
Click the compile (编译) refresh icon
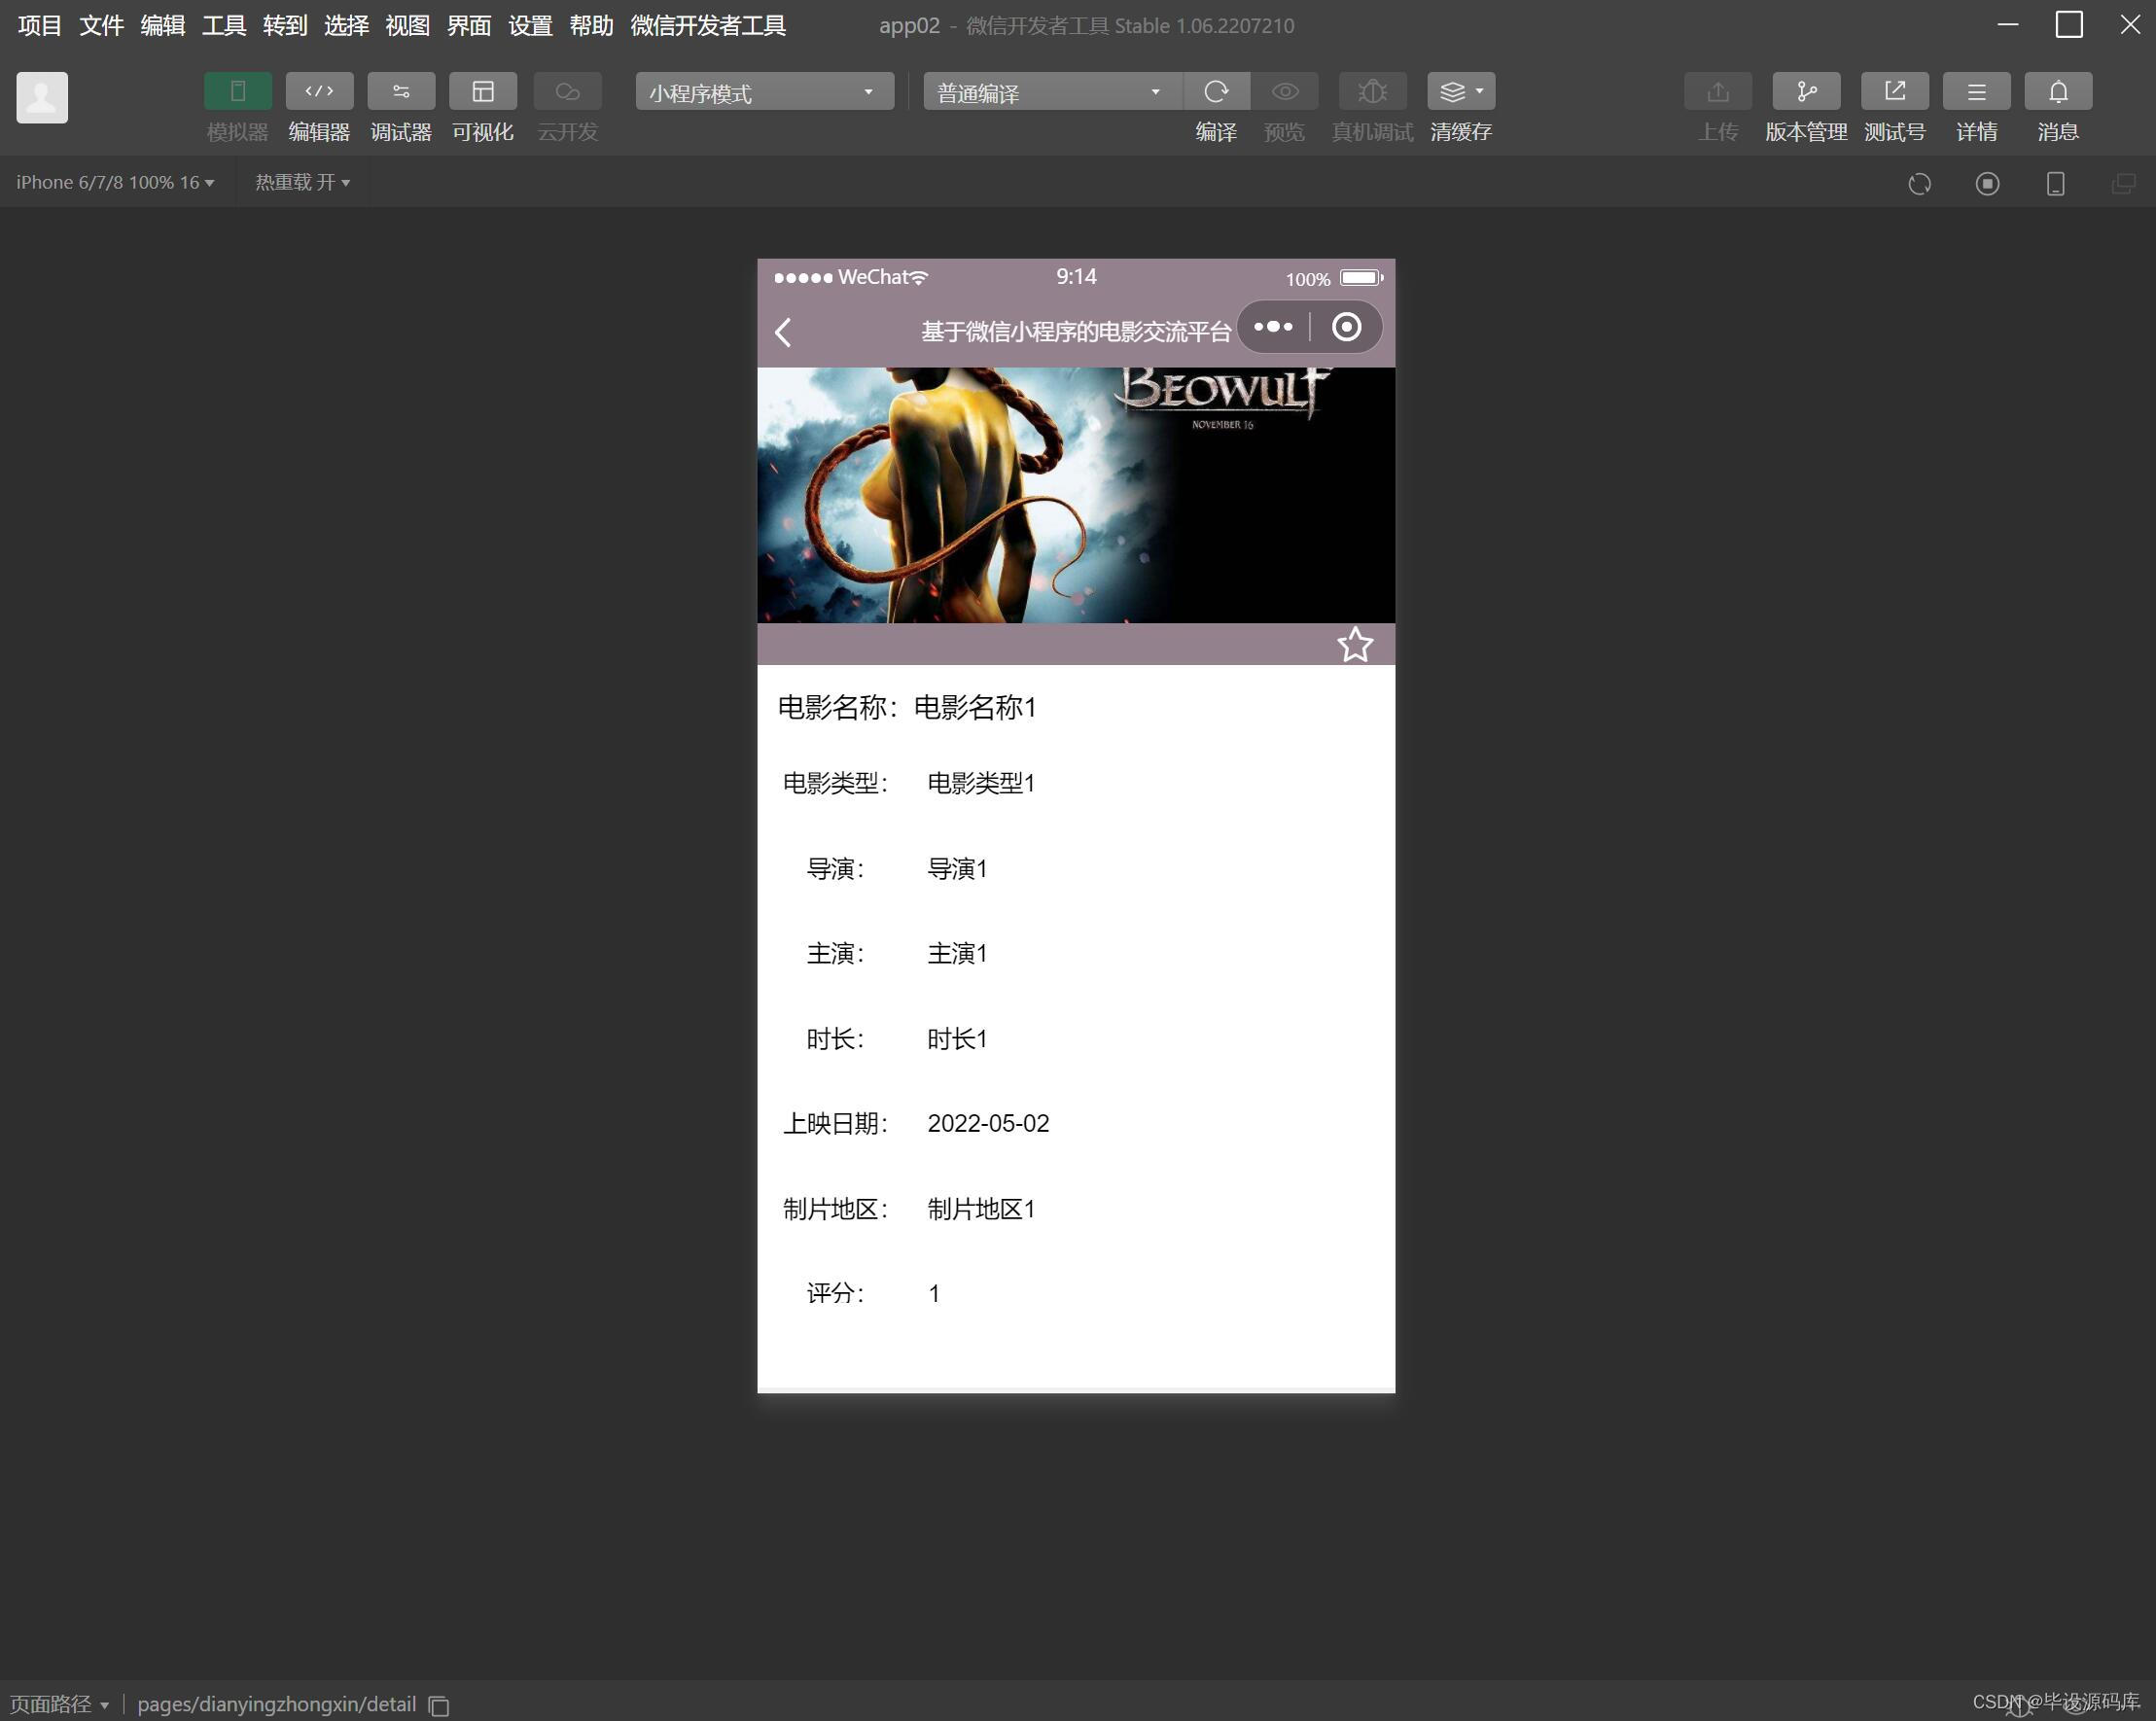pos(1216,92)
